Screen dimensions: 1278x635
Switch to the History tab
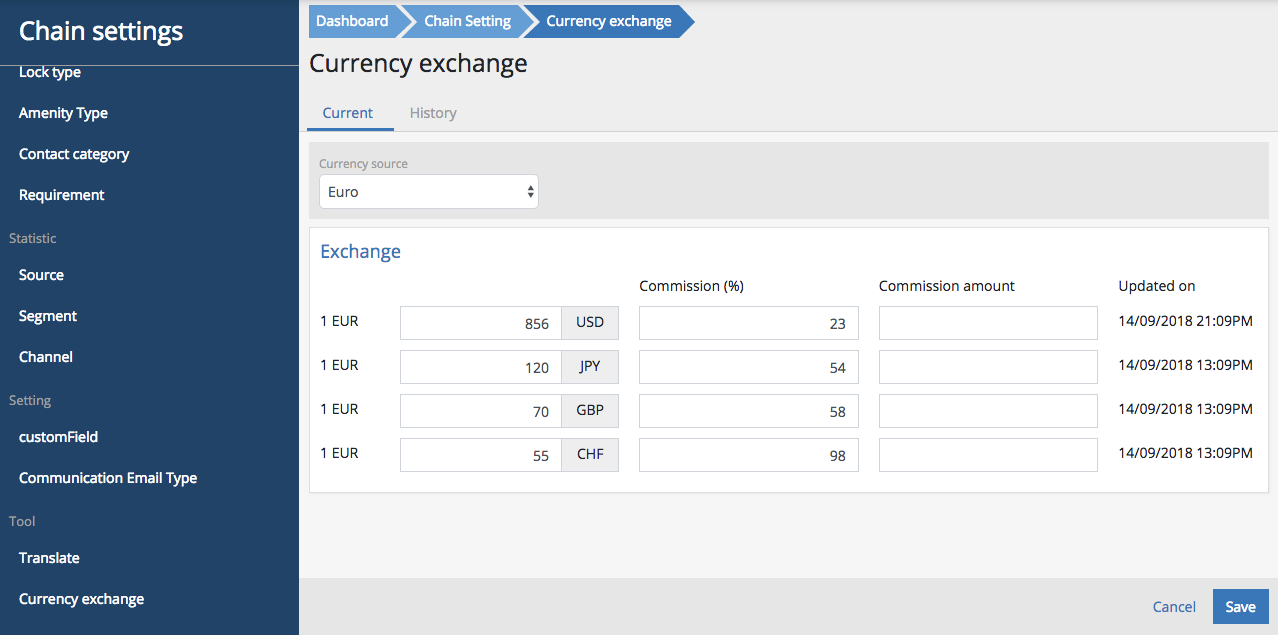(x=433, y=113)
